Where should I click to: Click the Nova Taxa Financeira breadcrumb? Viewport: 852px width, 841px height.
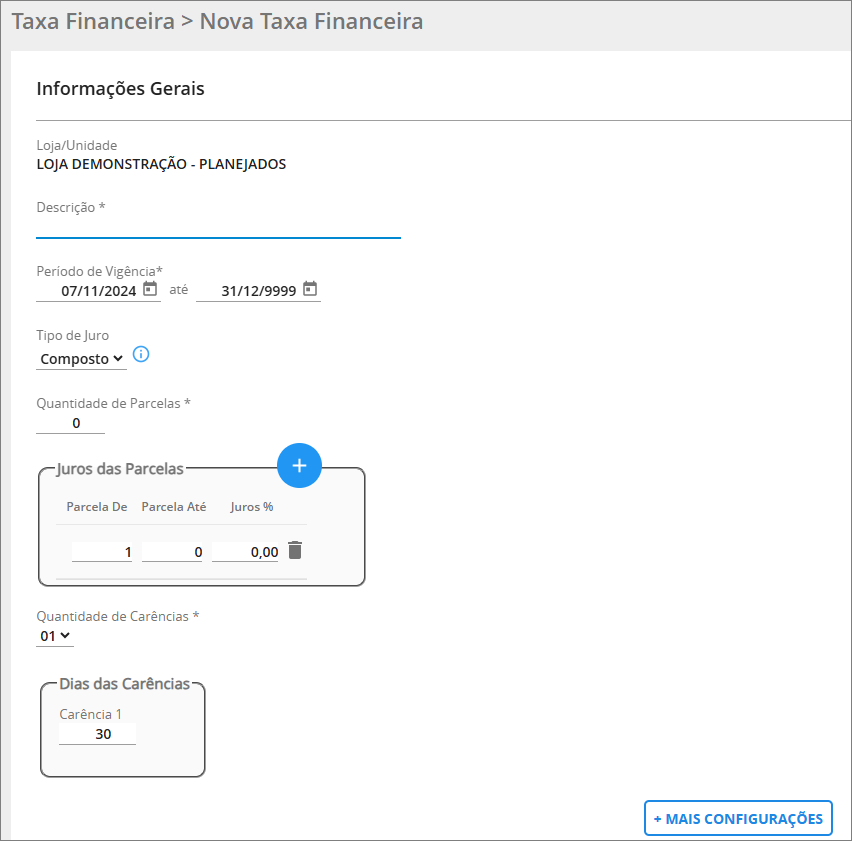311,22
